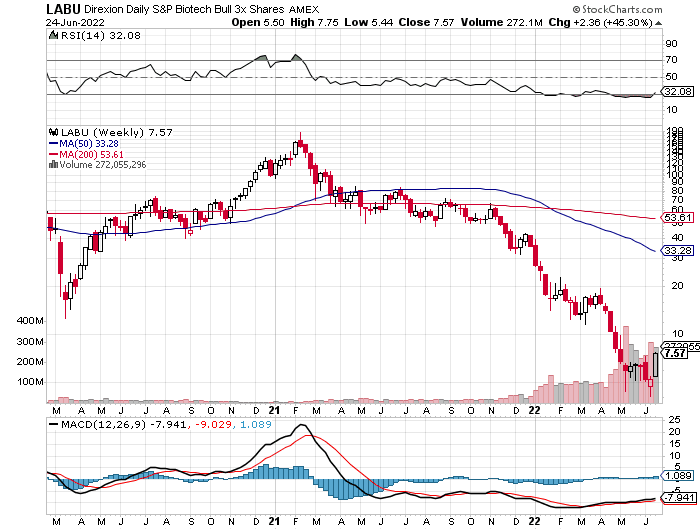Click the 24-Jun-2022 date label
This screenshot has width=700, height=530.
[x=75, y=23]
